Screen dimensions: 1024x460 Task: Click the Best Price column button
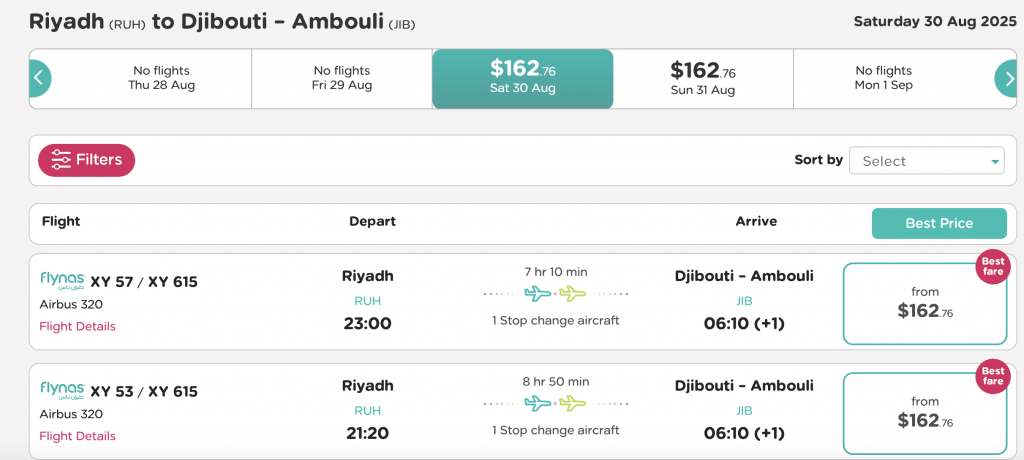pyautogui.click(x=939, y=223)
